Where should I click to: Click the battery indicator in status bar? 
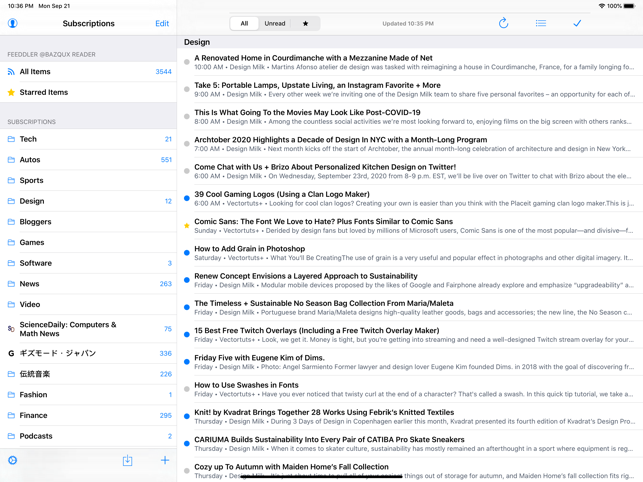629,6
